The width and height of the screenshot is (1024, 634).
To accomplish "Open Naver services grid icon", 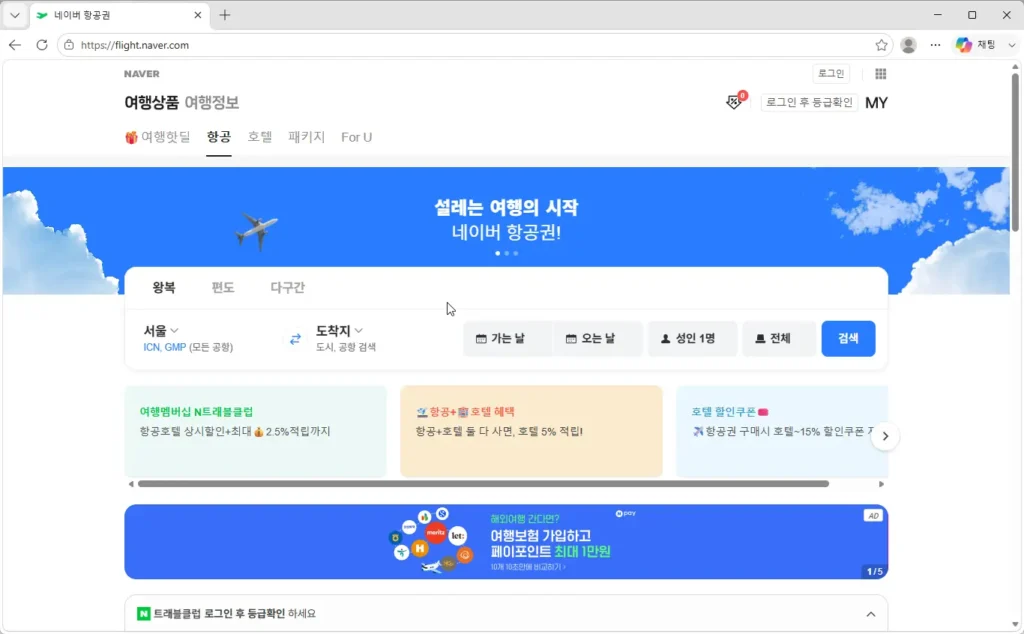I will (880, 74).
